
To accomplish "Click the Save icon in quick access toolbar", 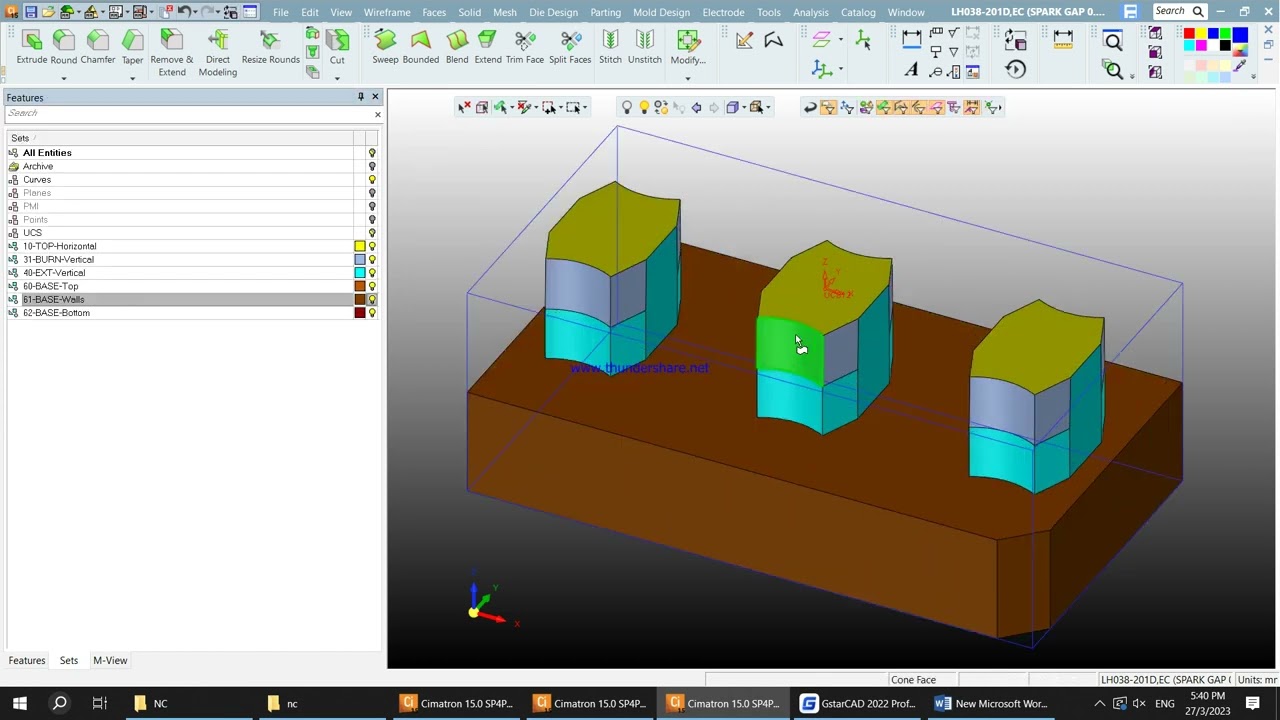I will [30, 12].
